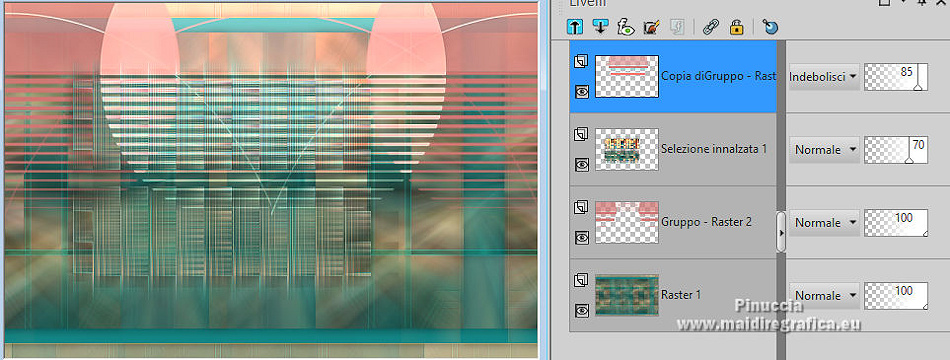Click the lock transparency padlock icon
Viewport: 950px width, 360px height.
point(736,27)
